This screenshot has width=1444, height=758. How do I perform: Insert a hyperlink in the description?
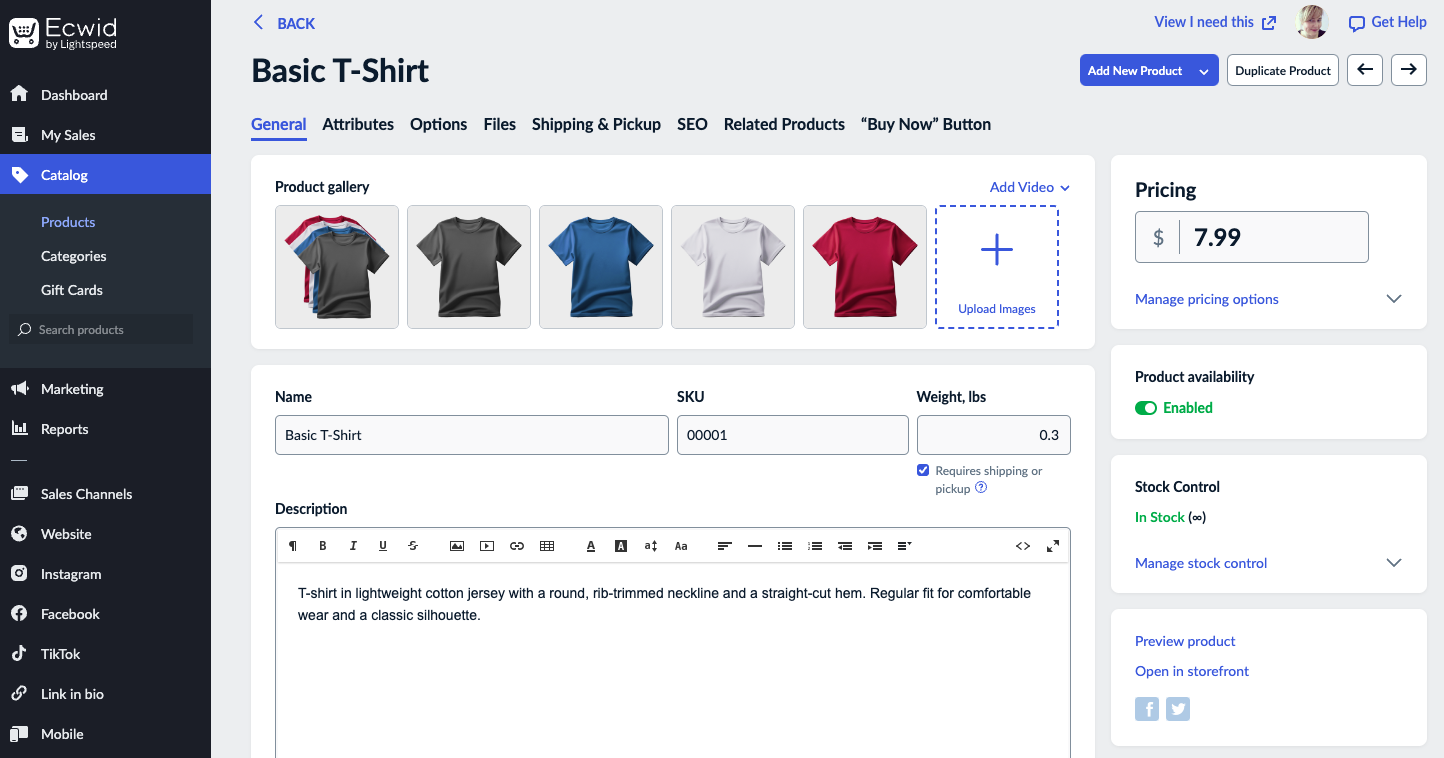517,545
